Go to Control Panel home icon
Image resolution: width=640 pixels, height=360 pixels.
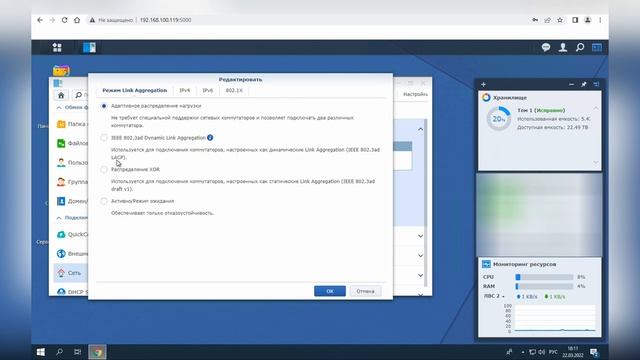coord(61,95)
